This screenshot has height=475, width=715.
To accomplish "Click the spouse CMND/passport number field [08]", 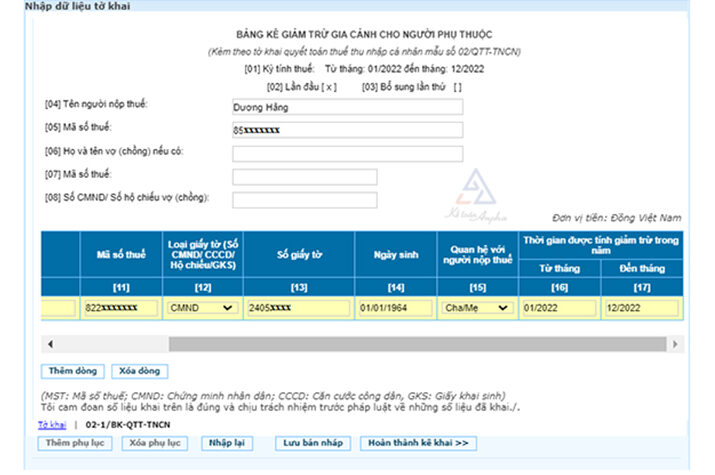I will pos(305,200).
